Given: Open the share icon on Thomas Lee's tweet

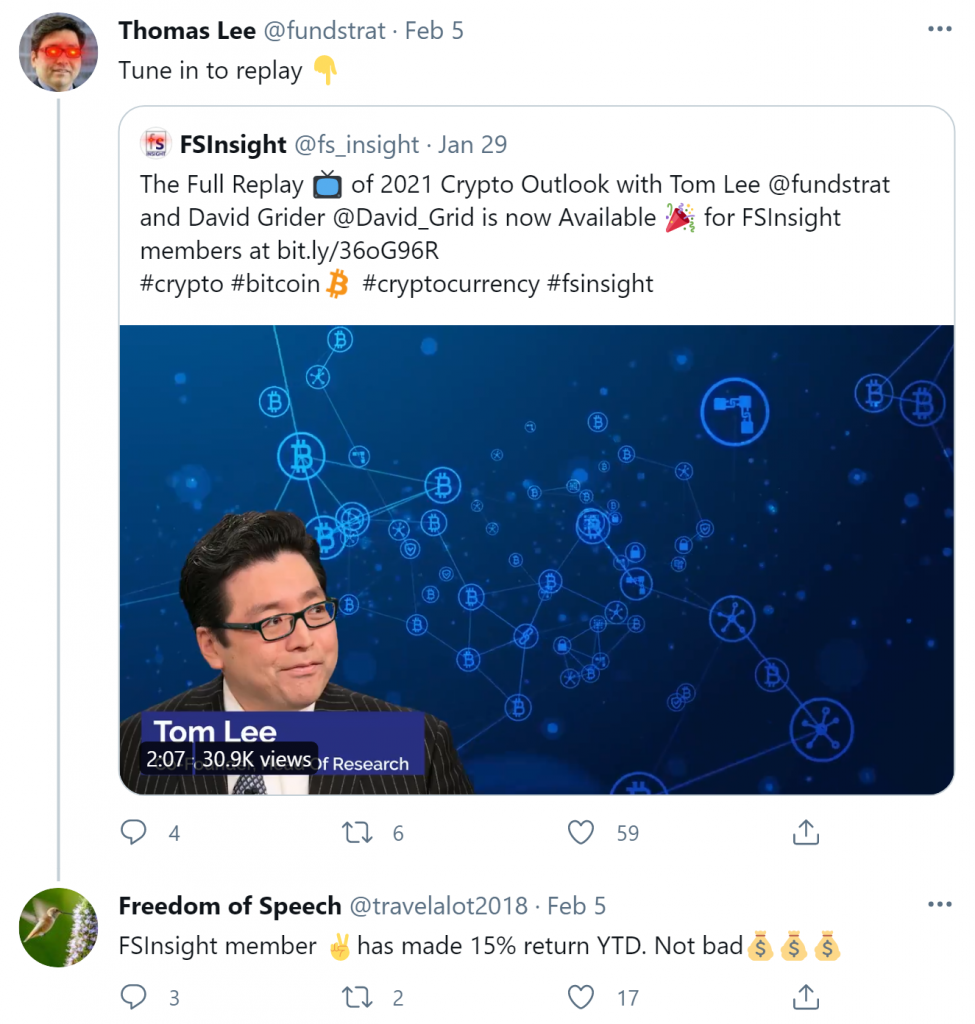Looking at the screenshot, I should pos(806,832).
